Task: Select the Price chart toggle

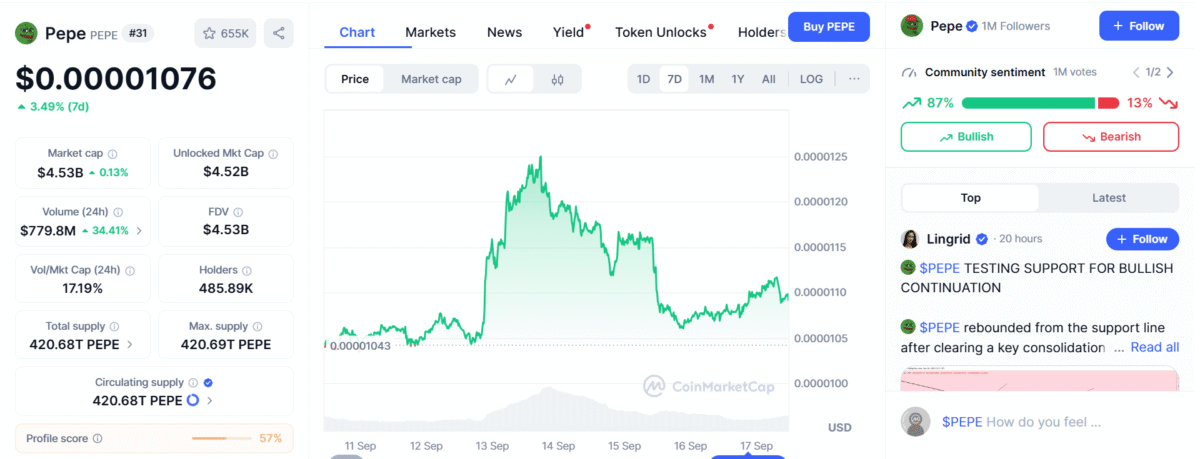Action: pos(355,79)
